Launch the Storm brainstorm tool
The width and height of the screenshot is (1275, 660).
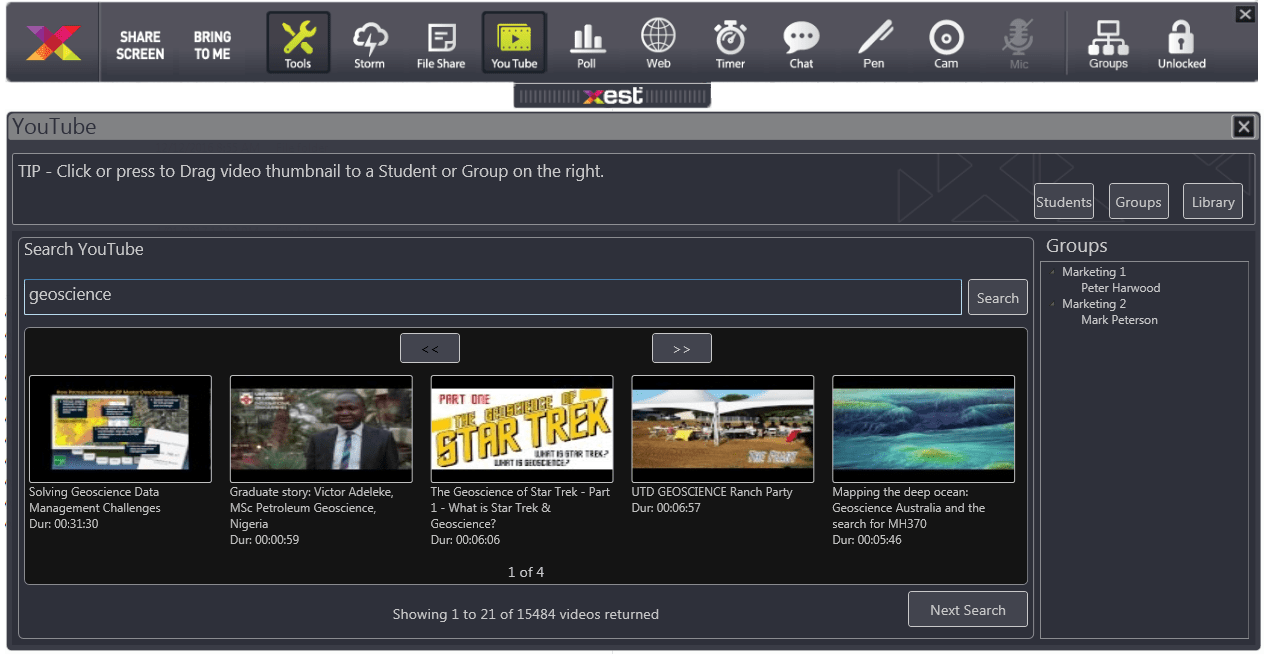pos(370,45)
